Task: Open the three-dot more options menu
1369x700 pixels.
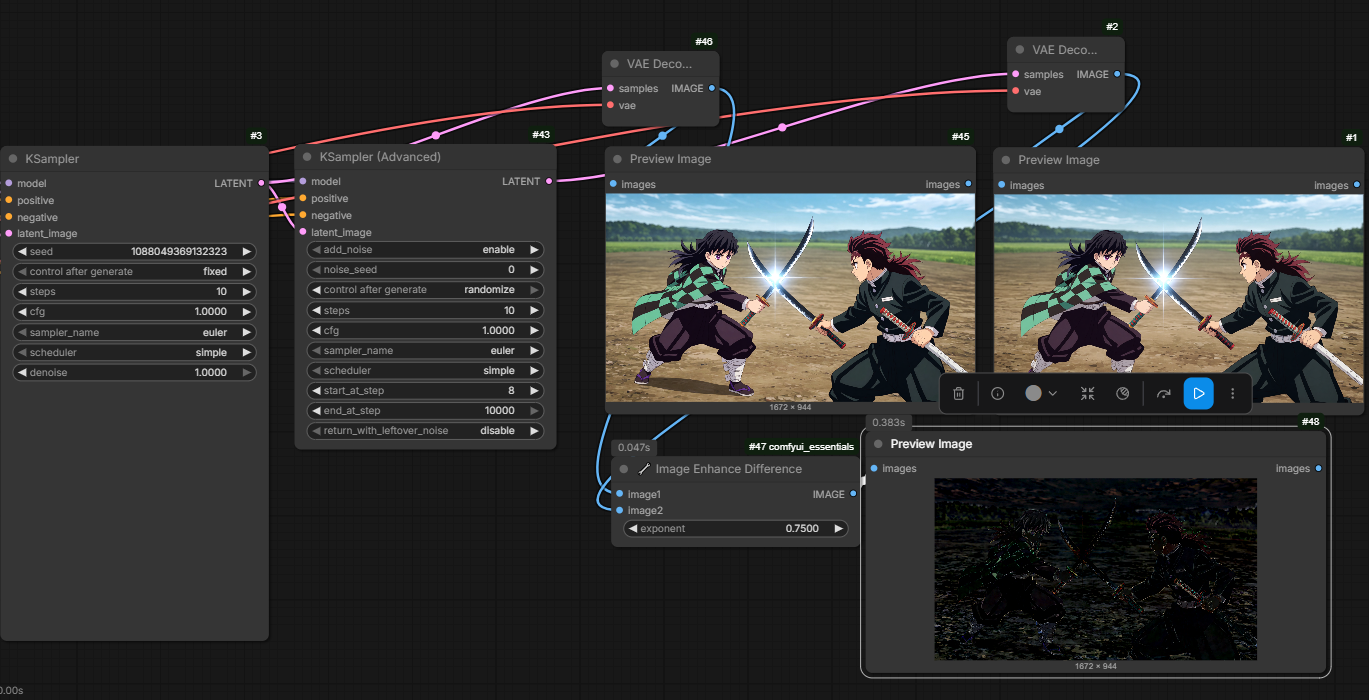Action: (1232, 394)
